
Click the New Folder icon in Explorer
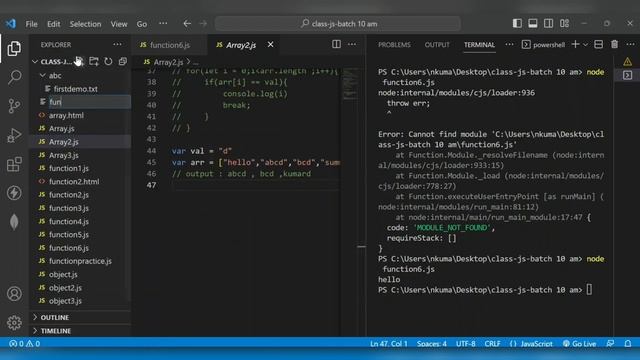pos(93,62)
